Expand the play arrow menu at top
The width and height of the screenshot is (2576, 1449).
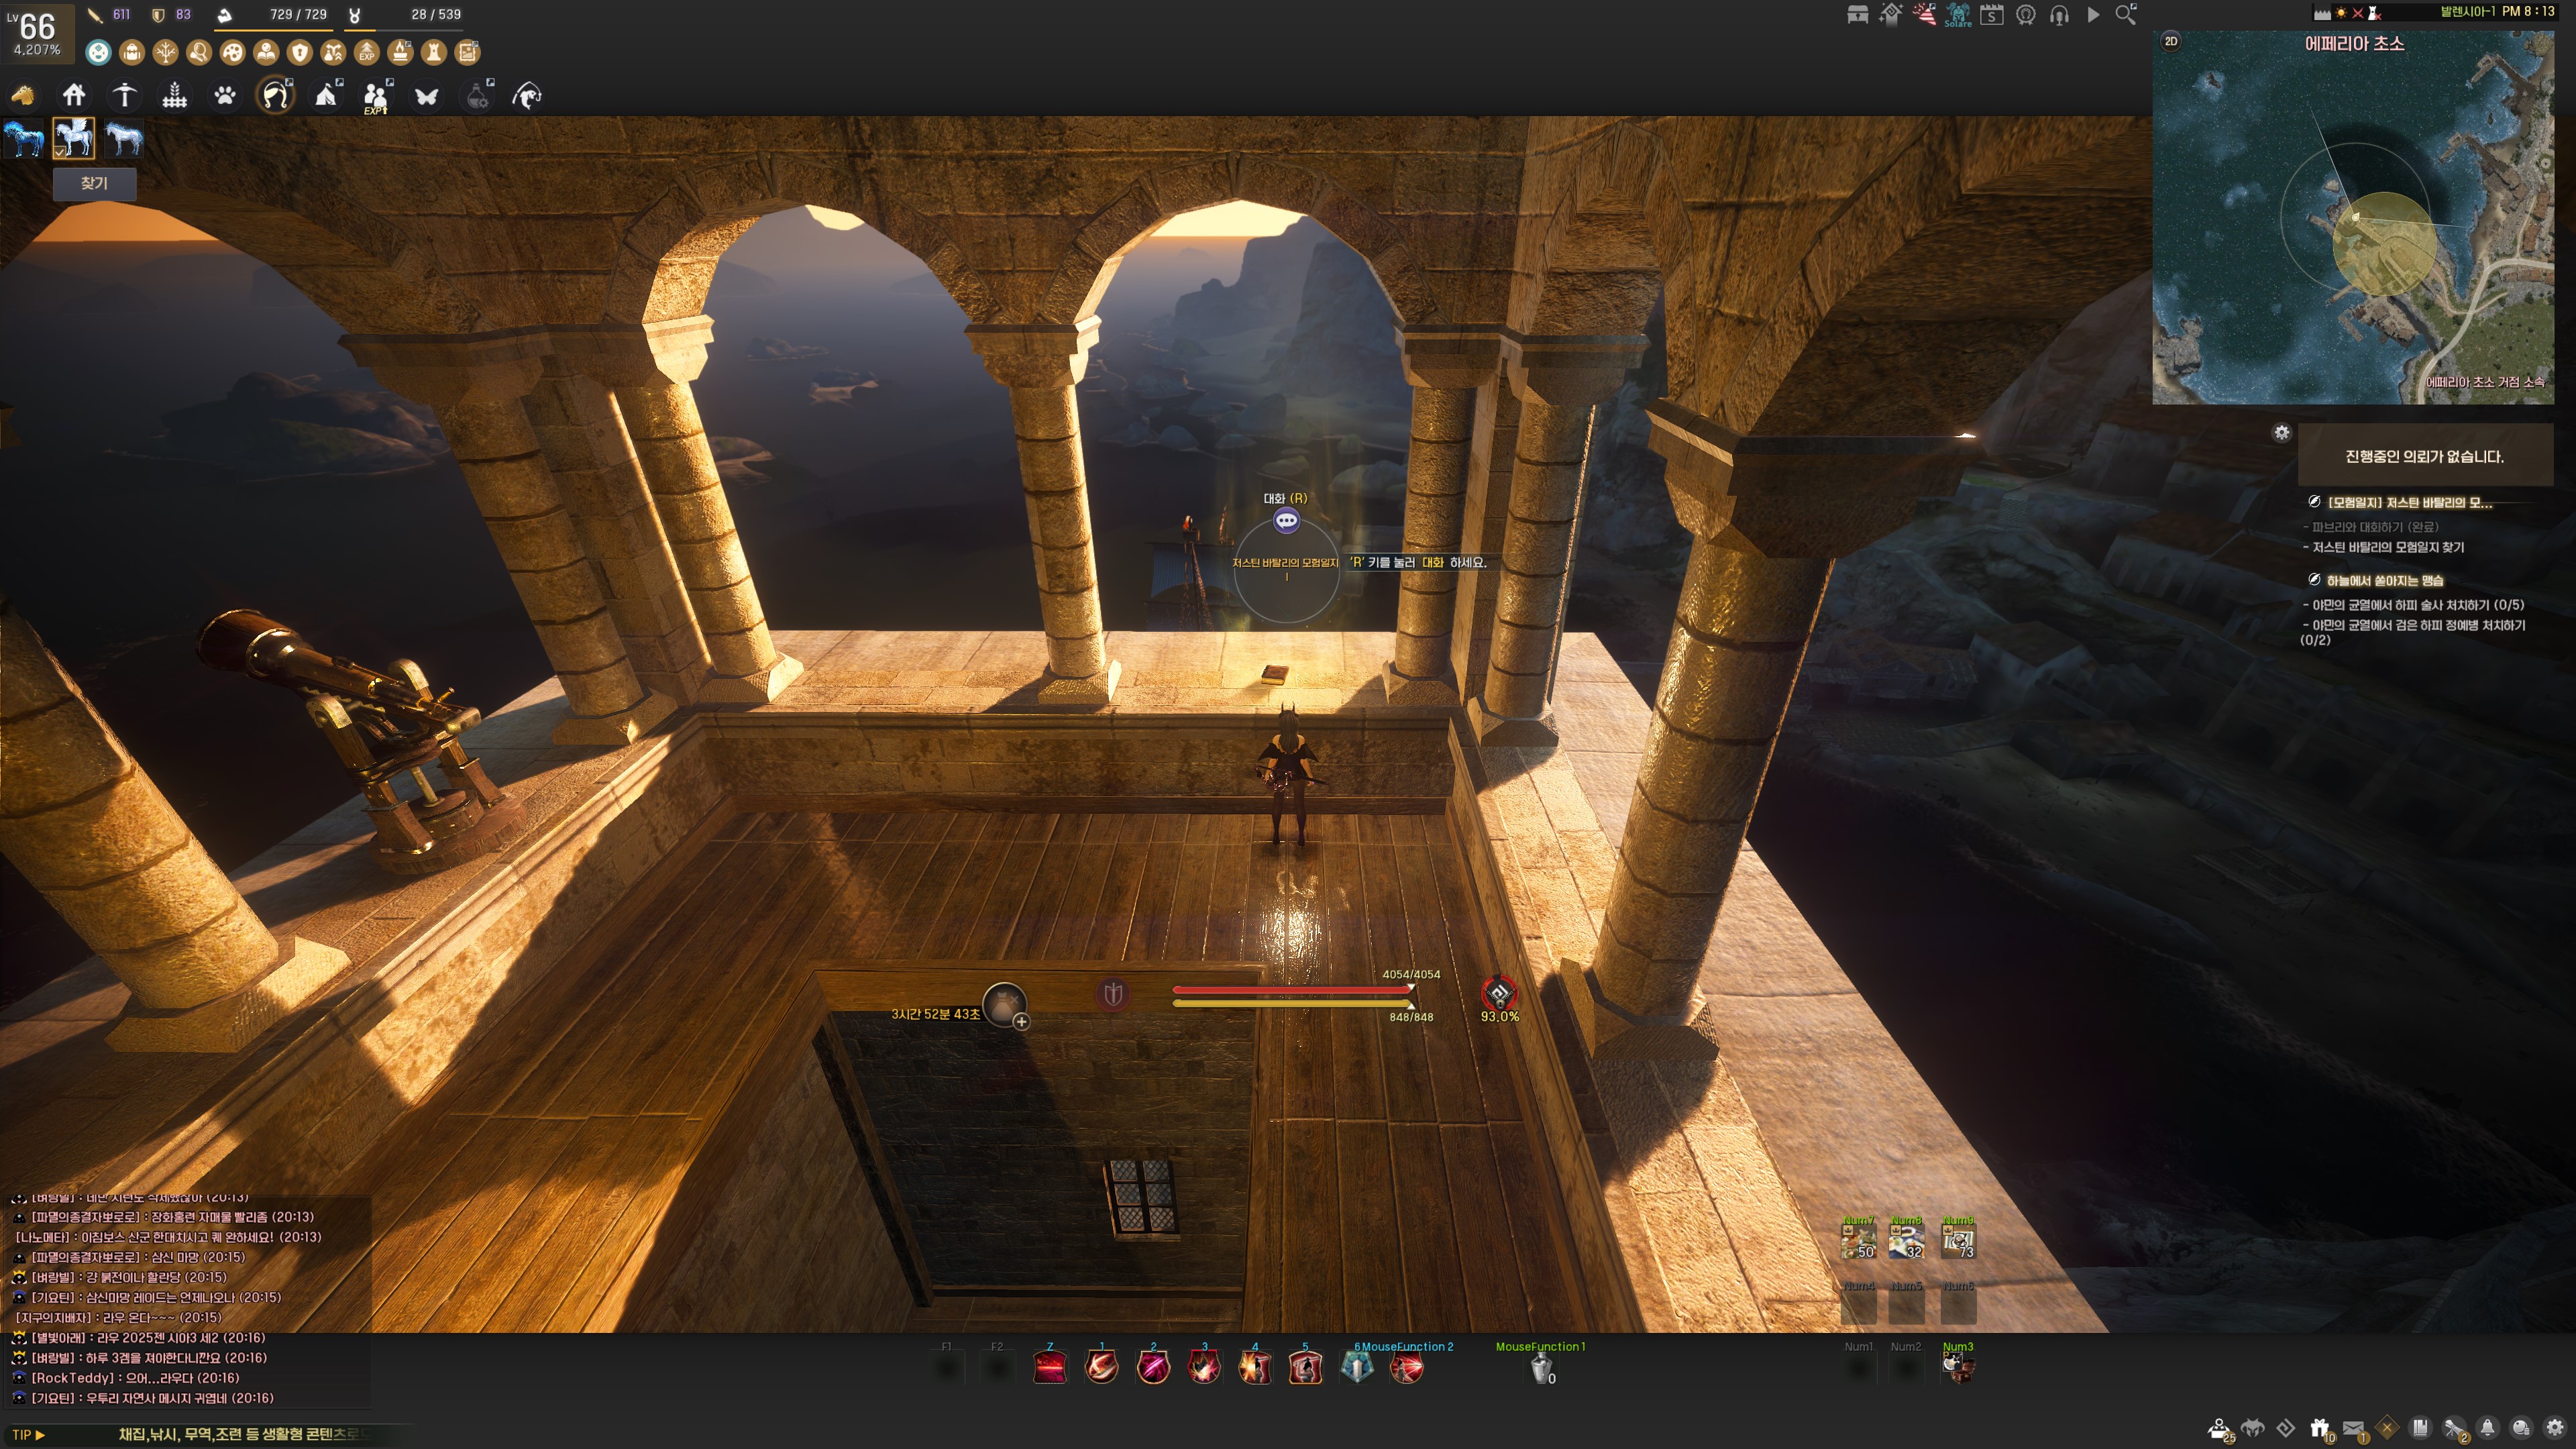click(x=2093, y=15)
